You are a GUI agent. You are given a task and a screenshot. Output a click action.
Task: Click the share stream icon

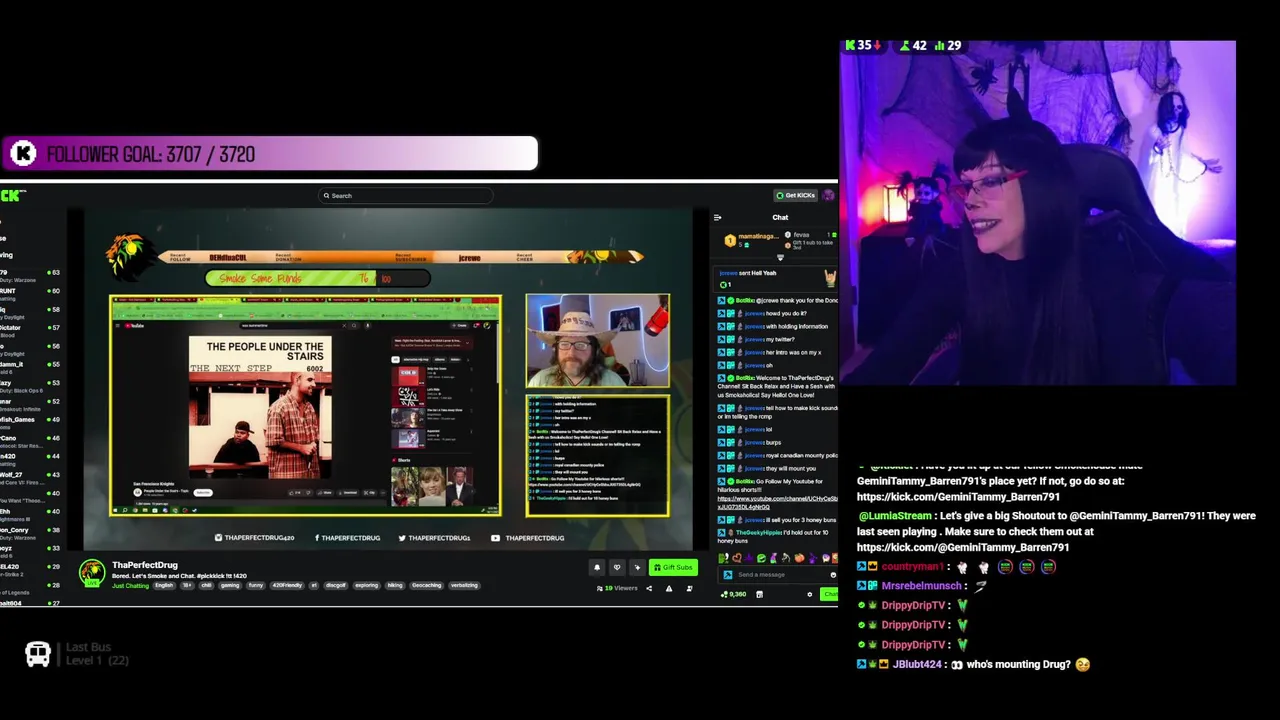649,588
